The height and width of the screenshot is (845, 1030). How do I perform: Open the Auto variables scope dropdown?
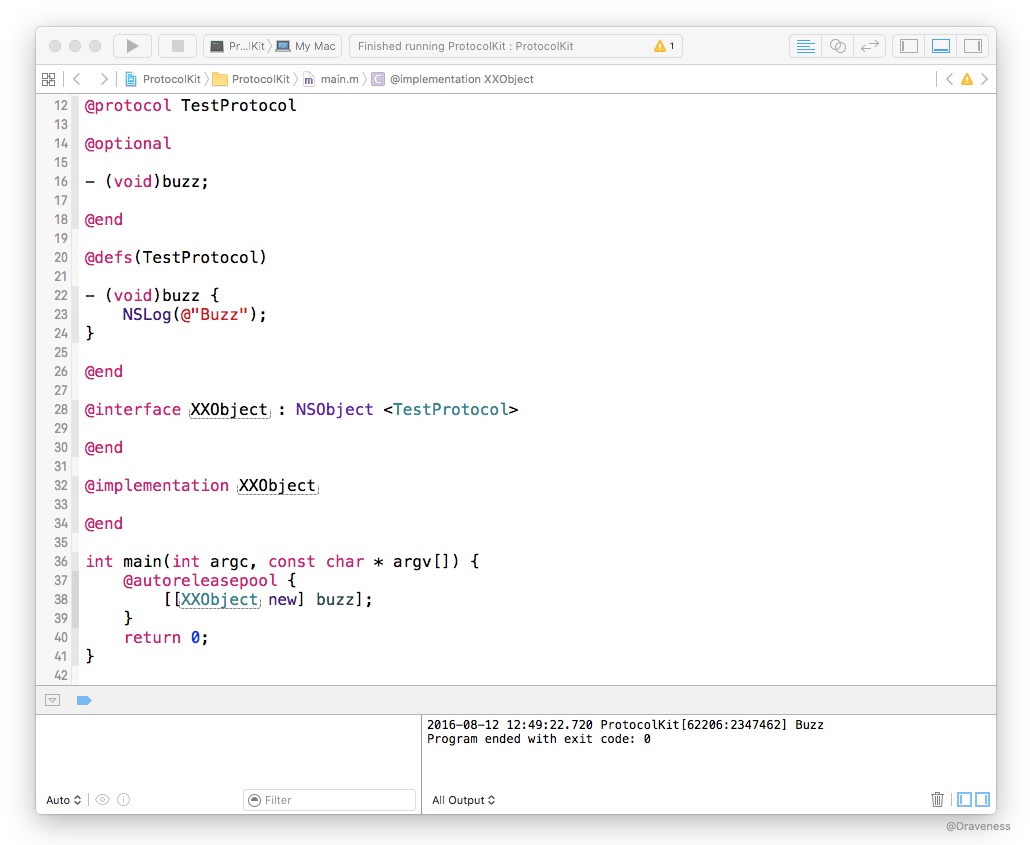pos(63,800)
